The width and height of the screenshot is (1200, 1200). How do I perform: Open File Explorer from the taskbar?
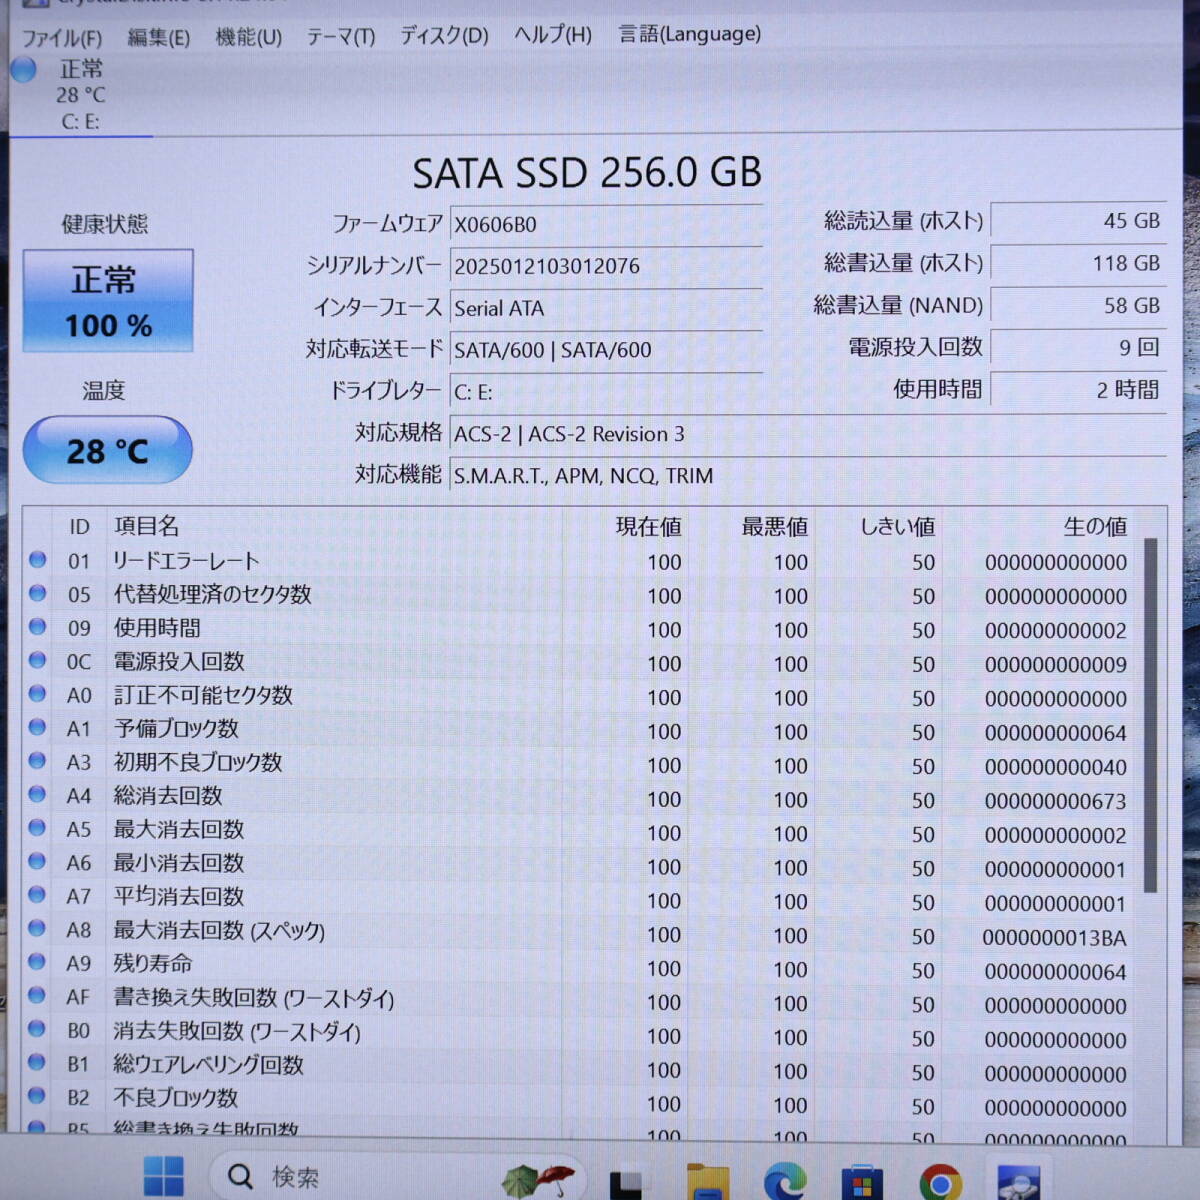pos(706,1180)
